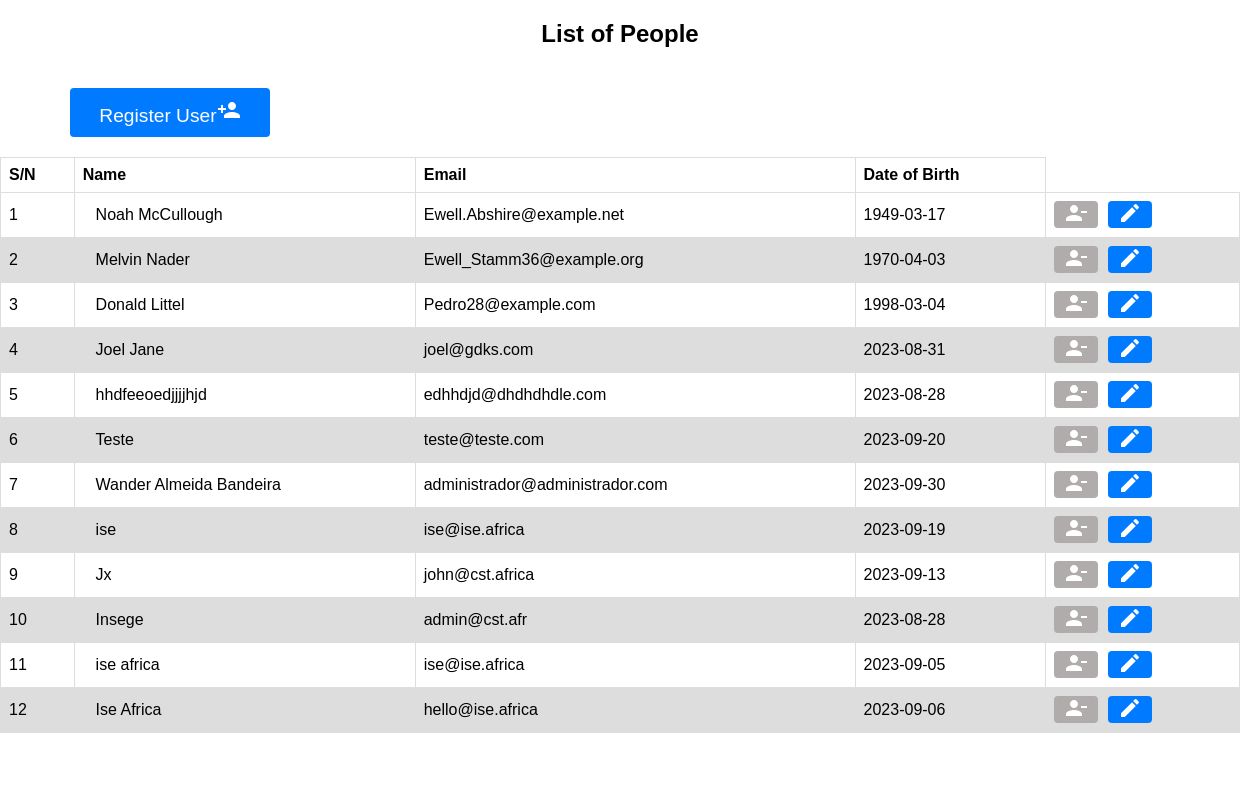
Task: Edit Wander Almeida Bandeira's record
Action: point(1130,485)
